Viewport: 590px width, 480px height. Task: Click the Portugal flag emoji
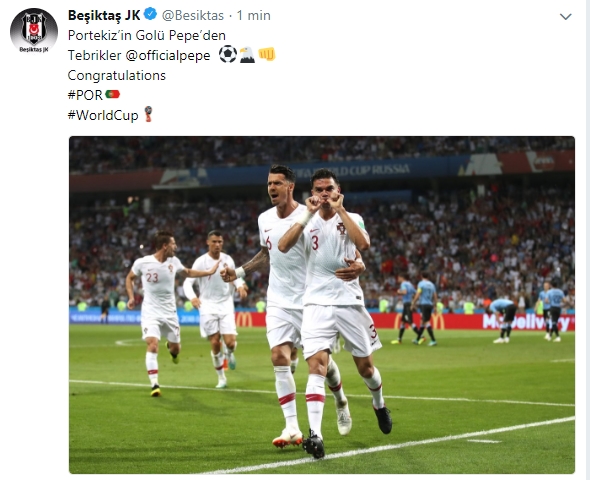(113, 94)
